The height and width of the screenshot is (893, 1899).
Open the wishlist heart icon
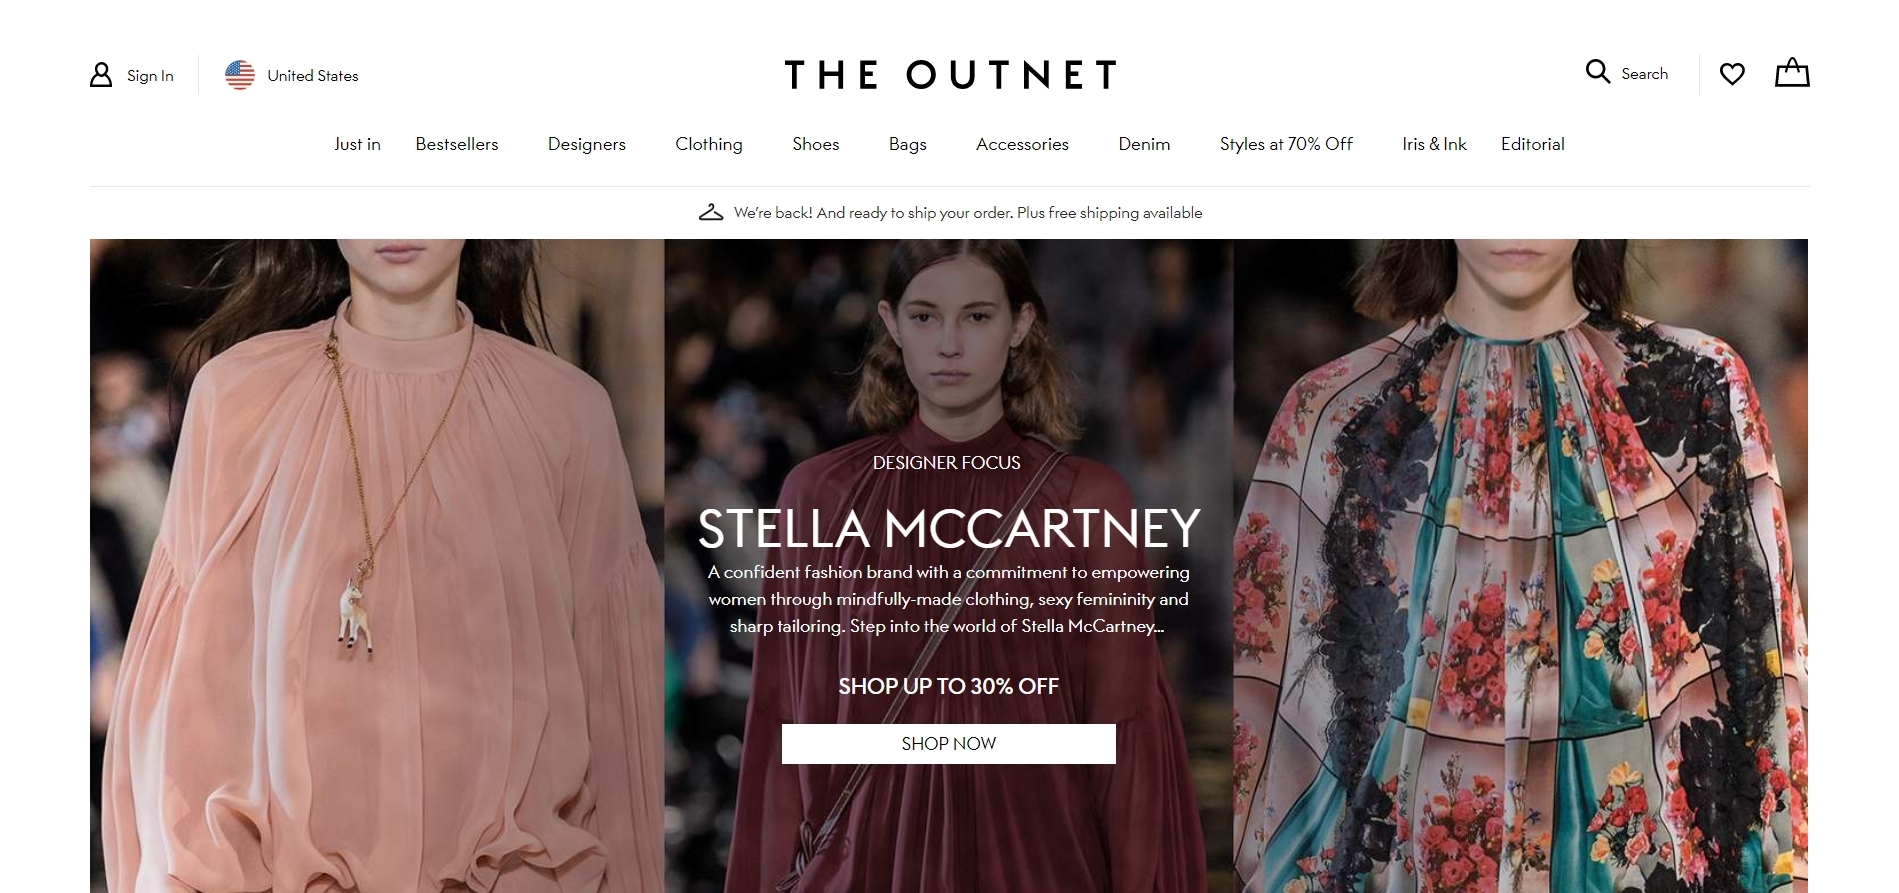coord(1732,74)
